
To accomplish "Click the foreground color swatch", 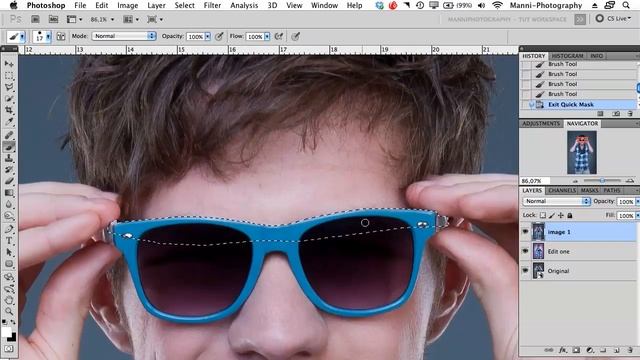I will (6, 332).
